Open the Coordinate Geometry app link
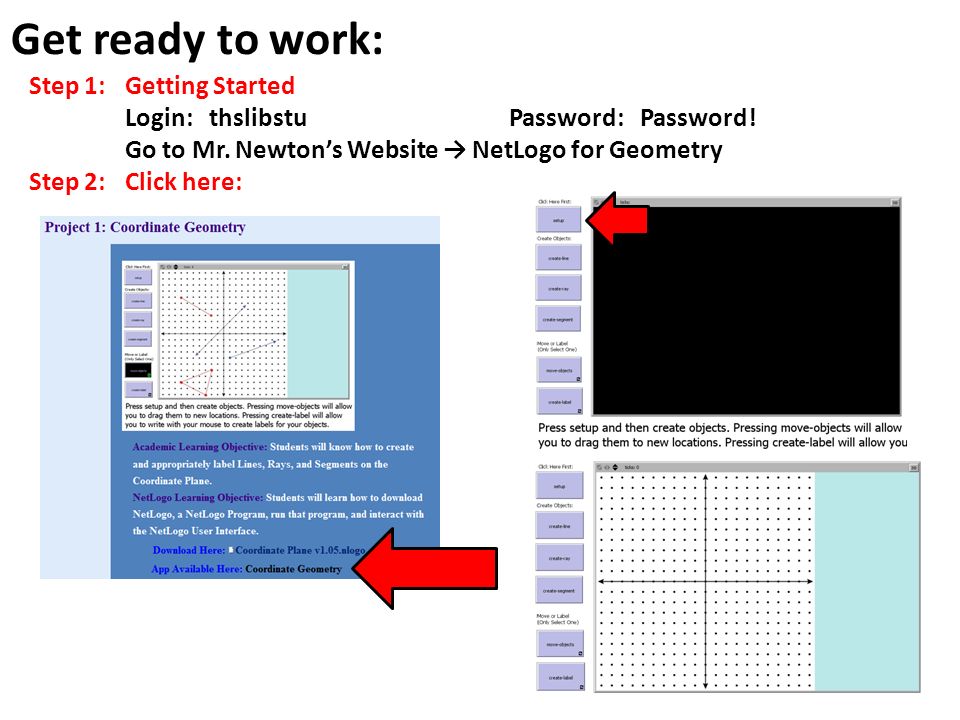 click(x=293, y=569)
